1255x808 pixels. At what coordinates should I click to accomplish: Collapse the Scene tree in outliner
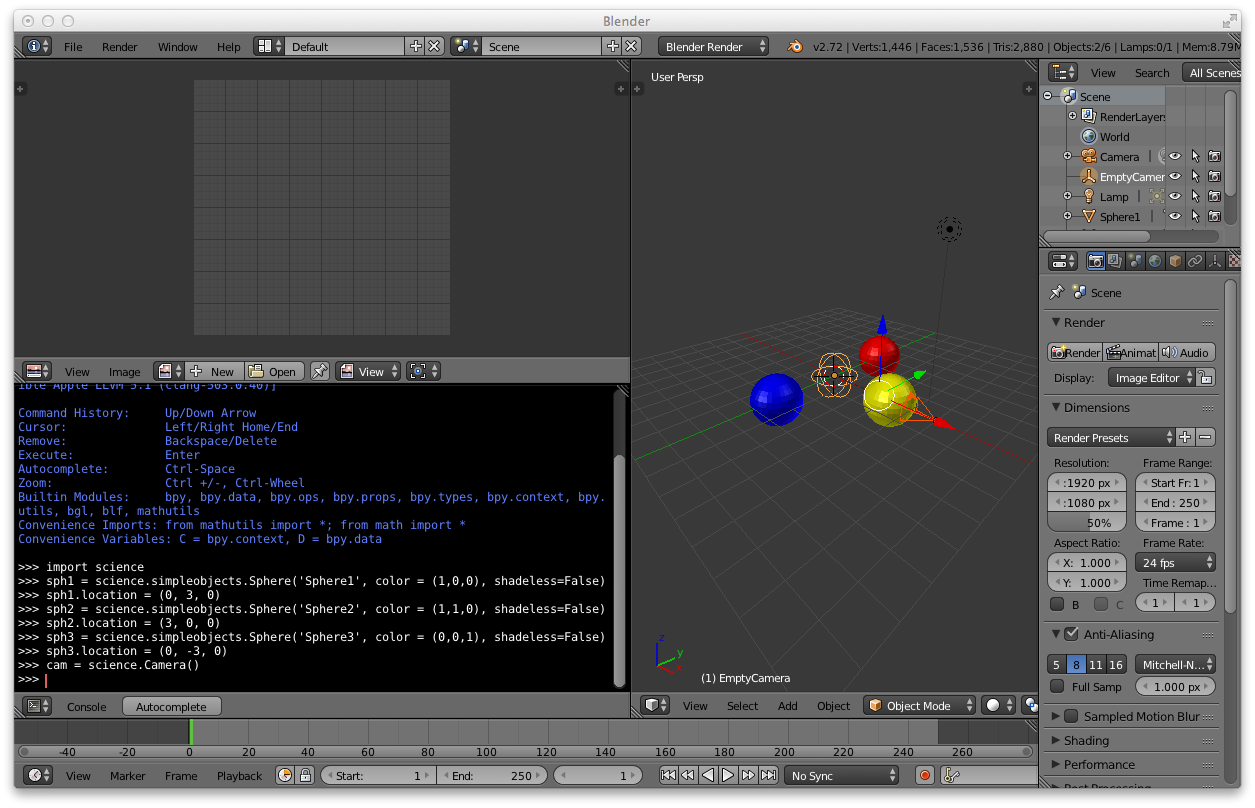[x=1048, y=97]
